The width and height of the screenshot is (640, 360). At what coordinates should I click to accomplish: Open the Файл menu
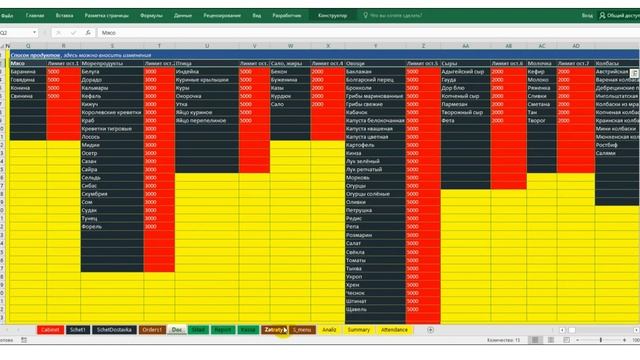[7, 16]
